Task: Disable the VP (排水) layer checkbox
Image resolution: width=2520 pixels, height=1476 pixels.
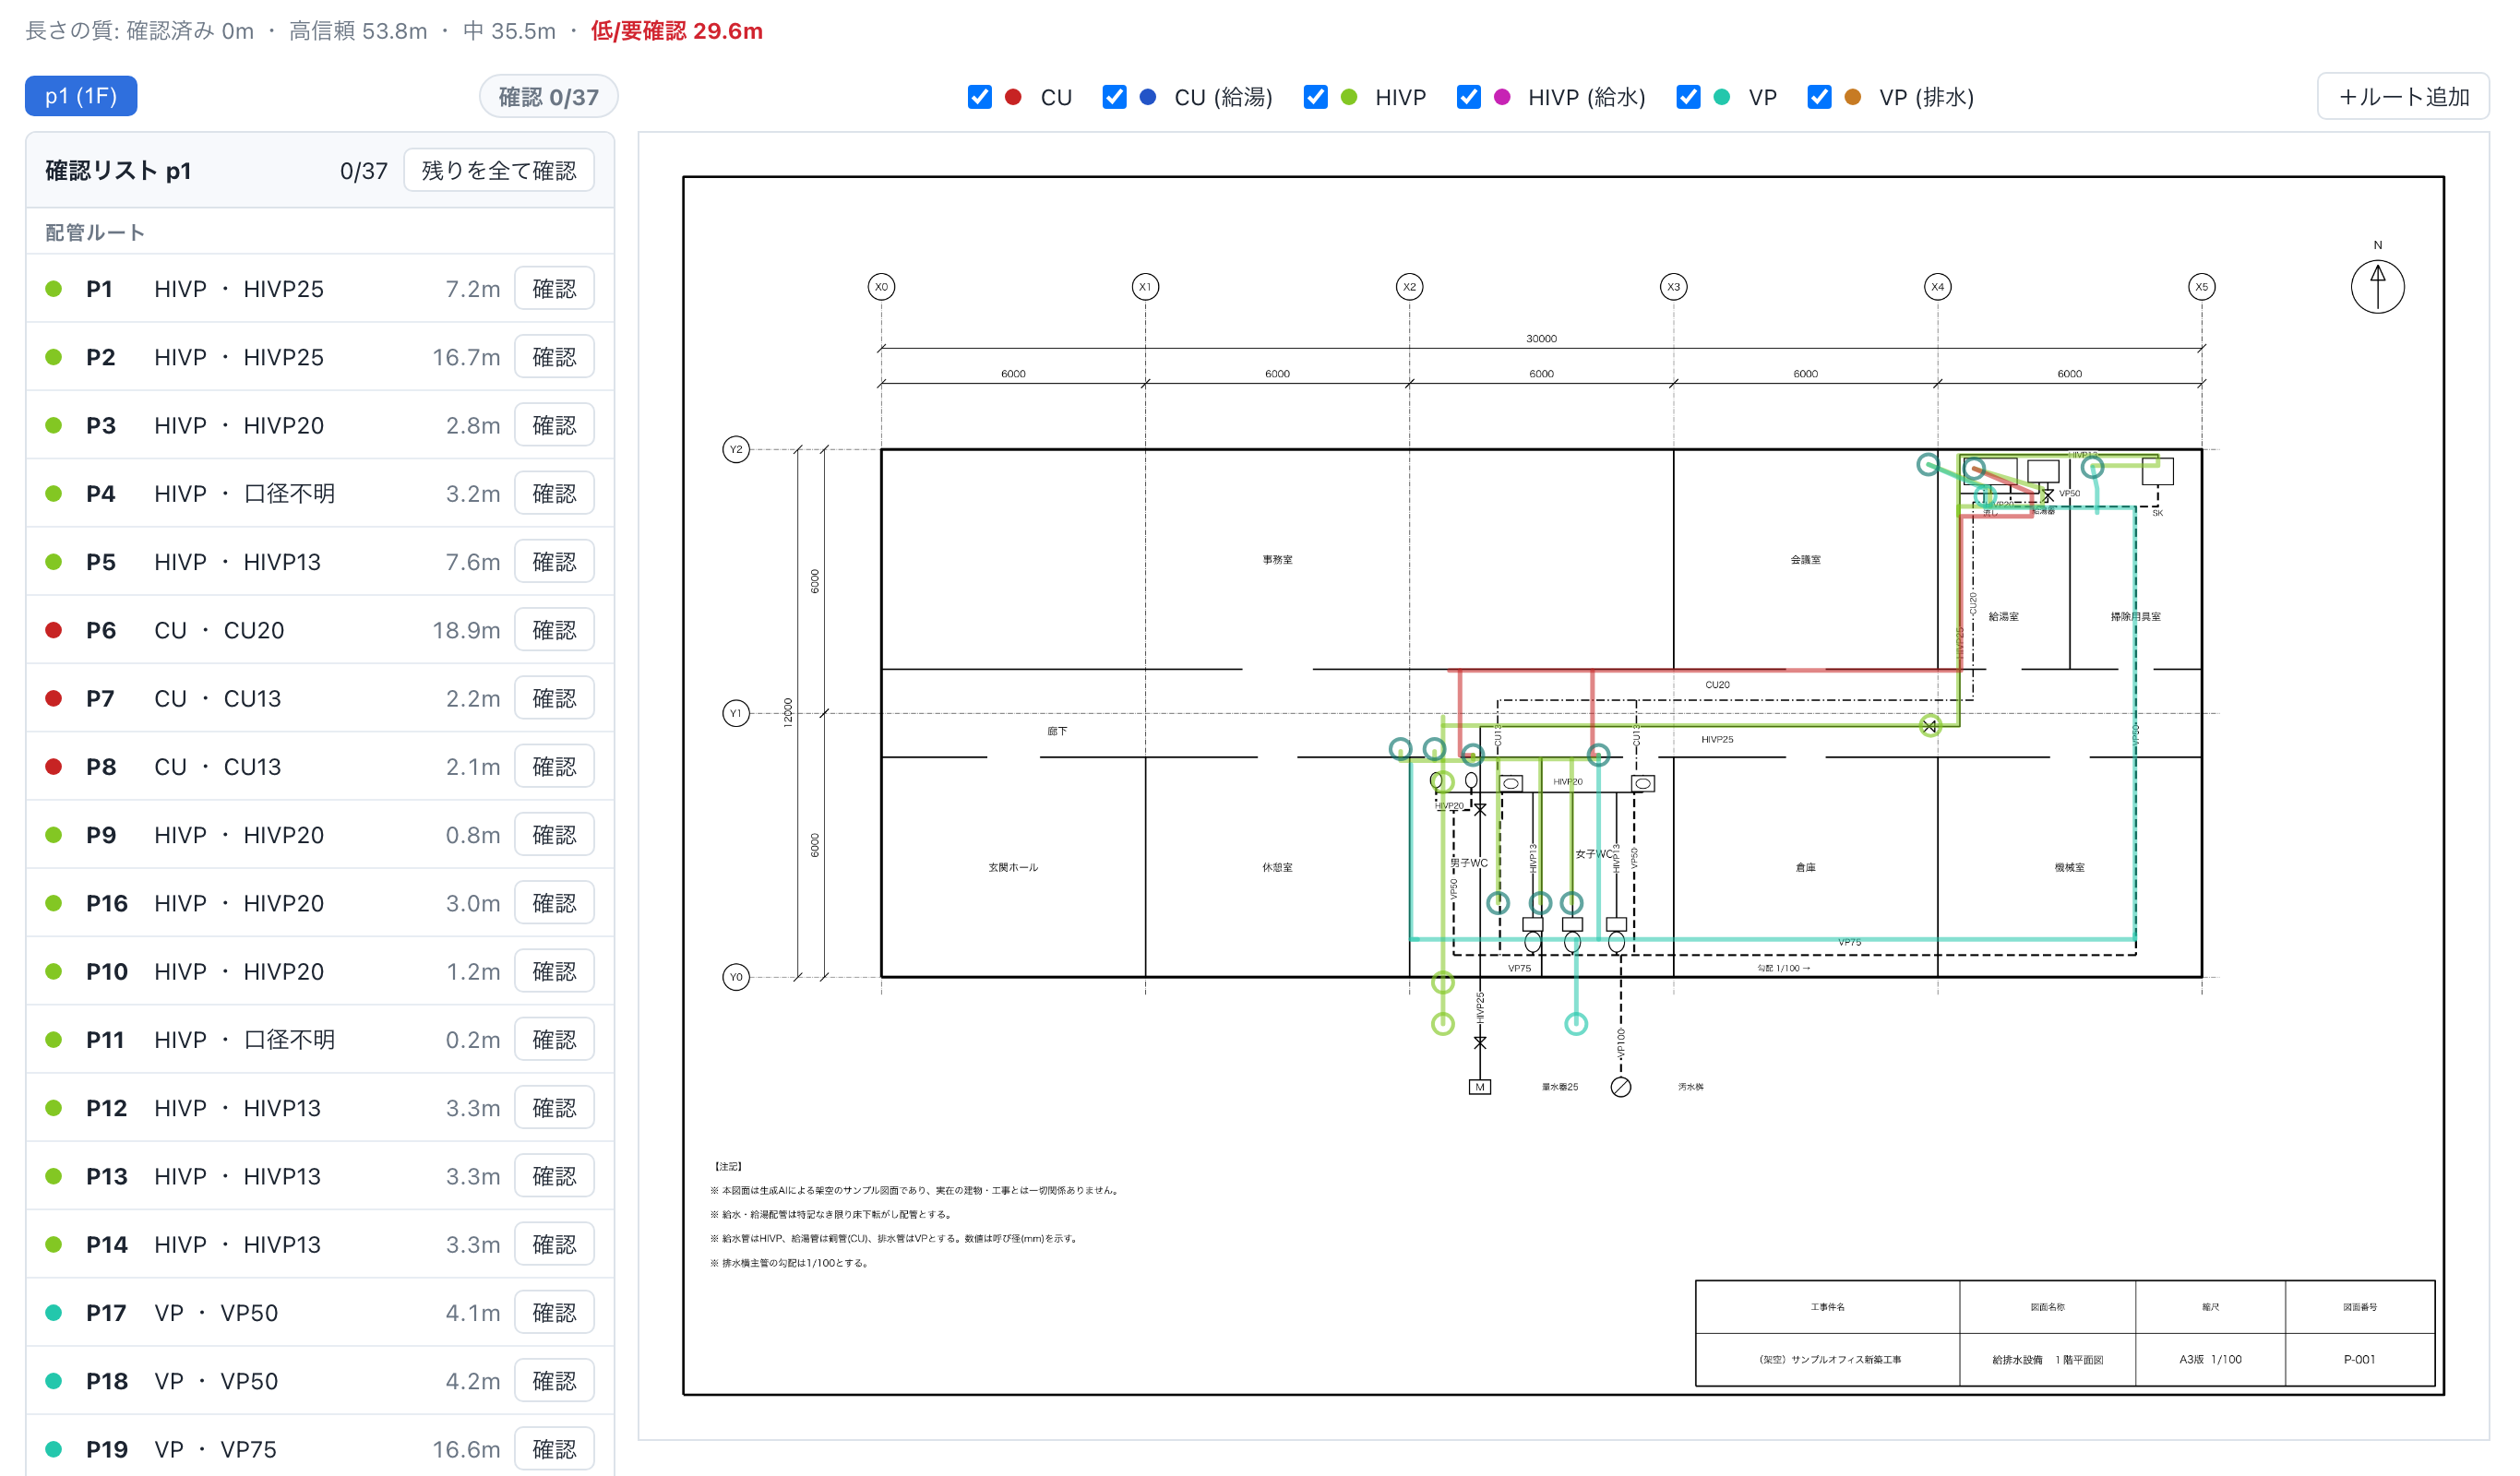Action: [x=1819, y=97]
